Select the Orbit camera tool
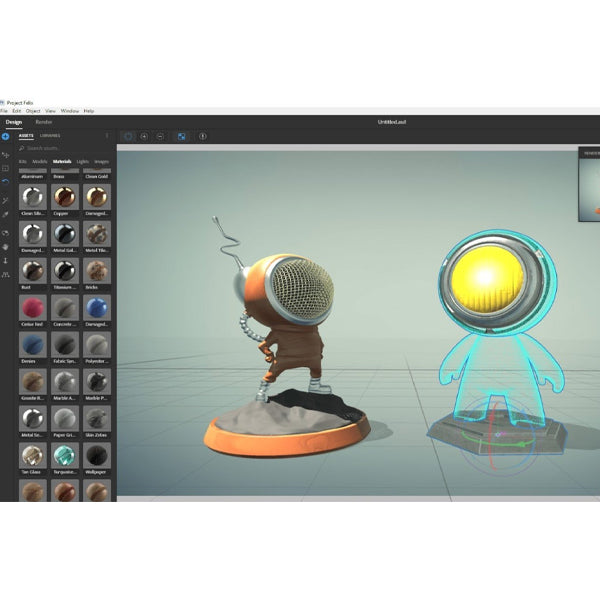The width and height of the screenshot is (600, 600). coord(6,232)
